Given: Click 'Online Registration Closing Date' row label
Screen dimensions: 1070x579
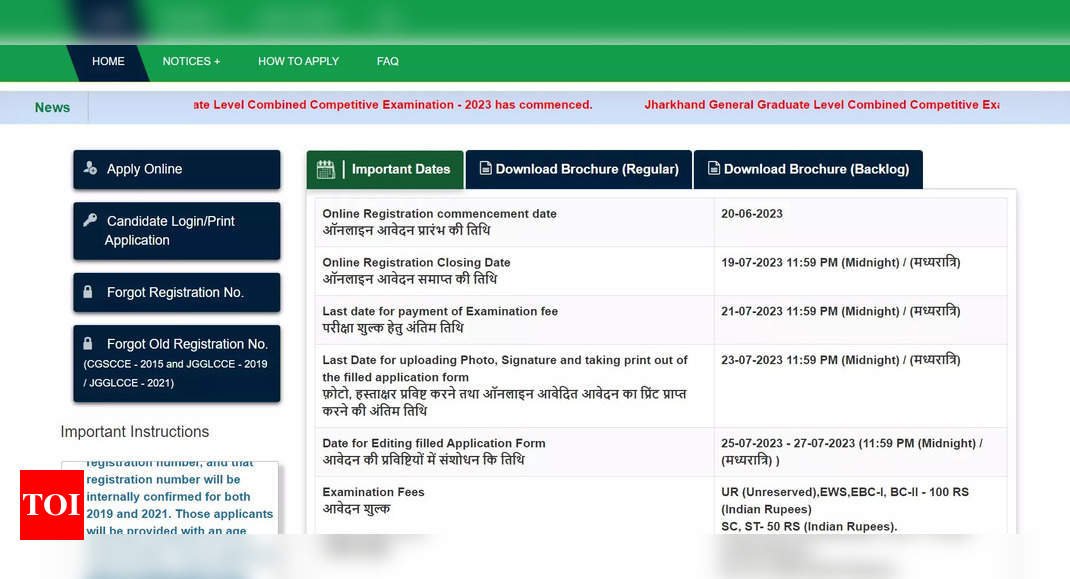Looking at the screenshot, I should coord(416,262).
